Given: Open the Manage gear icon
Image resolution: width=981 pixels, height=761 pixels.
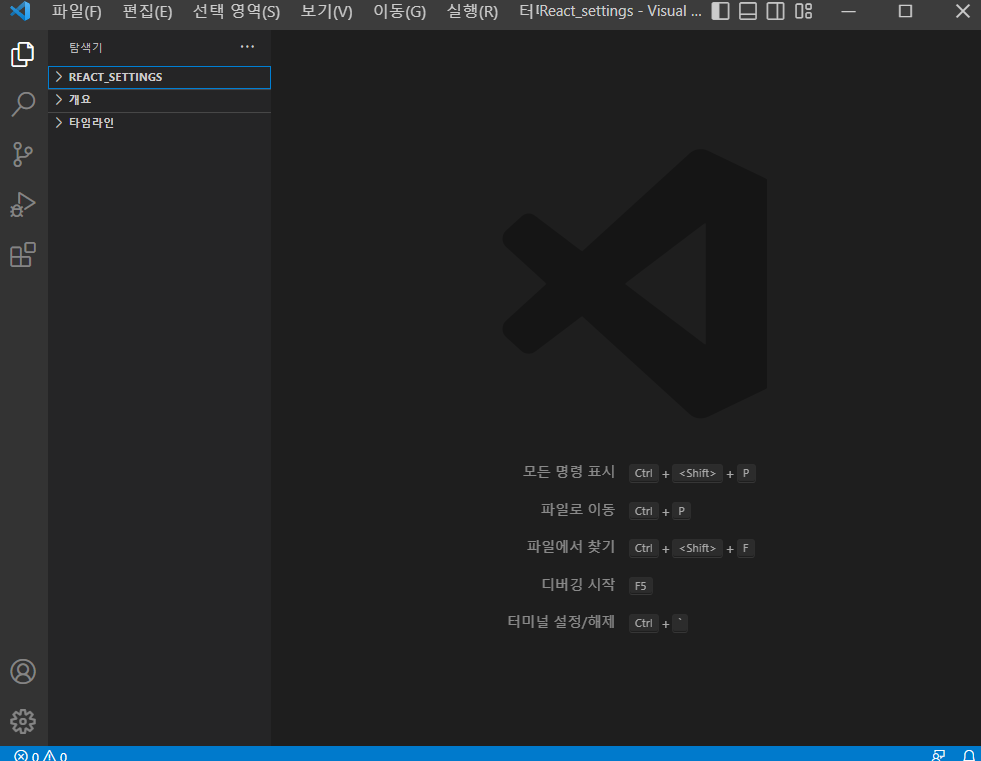Looking at the screenshot, I should [x=23, y=722].
